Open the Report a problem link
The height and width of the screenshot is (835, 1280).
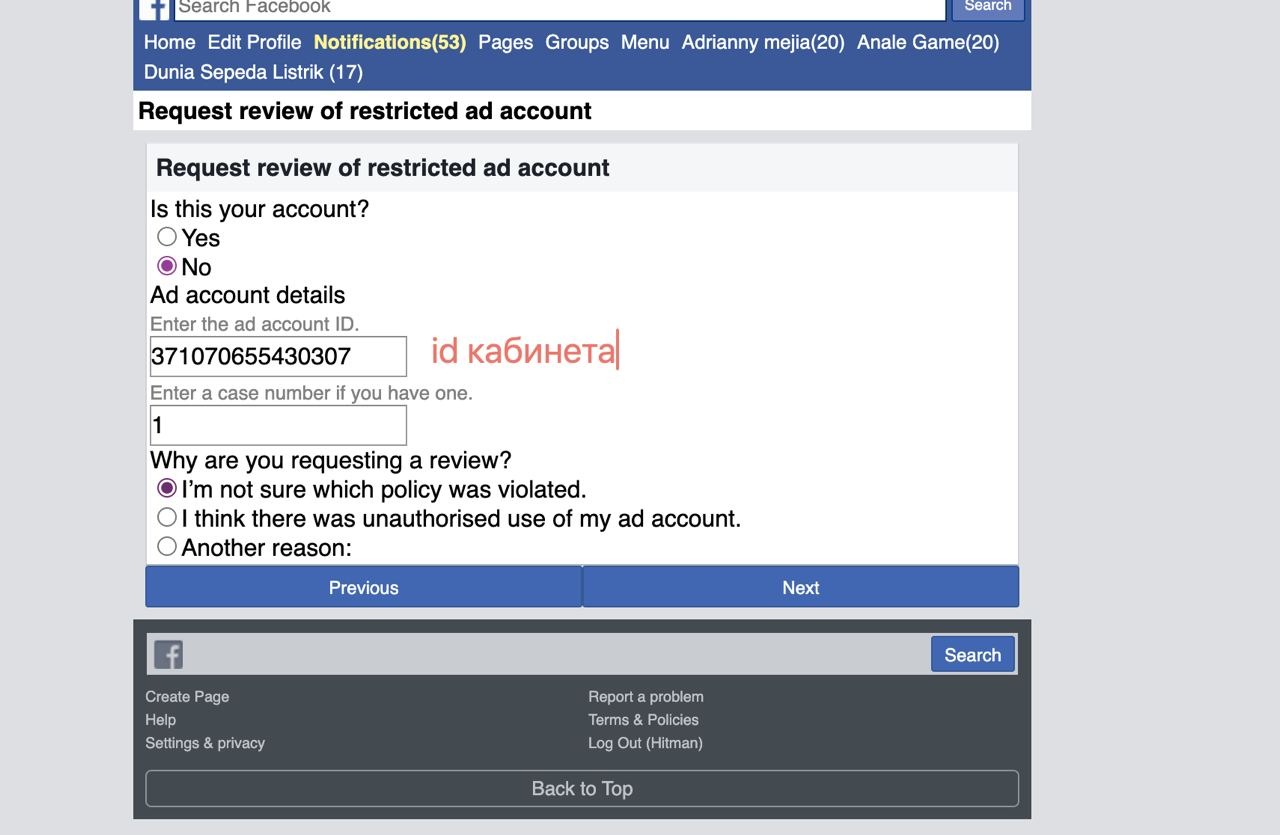point(646,696)
